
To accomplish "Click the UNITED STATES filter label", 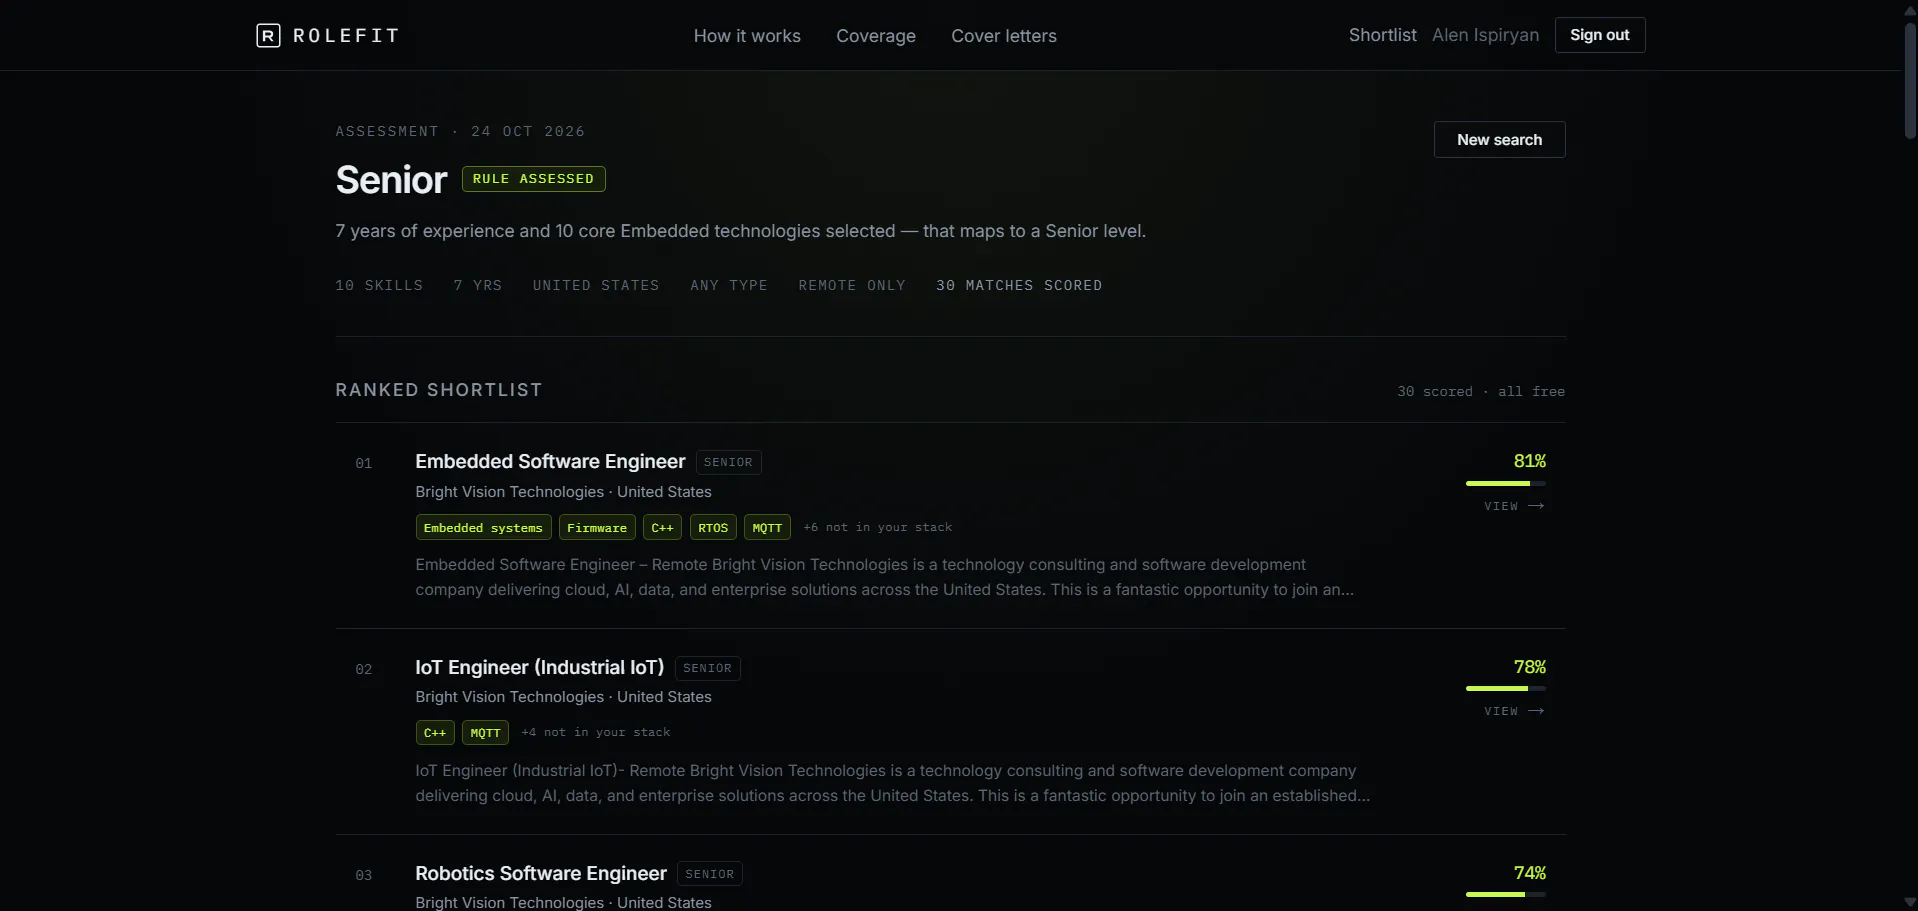I will click(x=596, y=286).
